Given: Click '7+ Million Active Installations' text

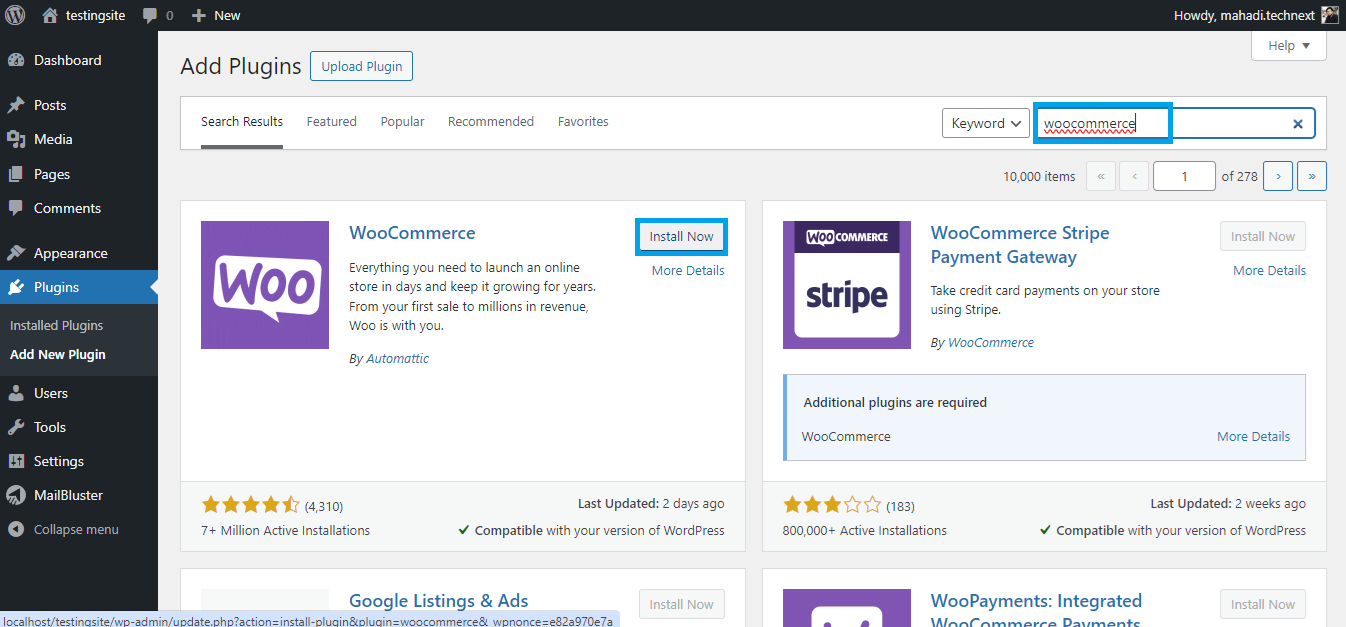Looking at the screenshot, I should pyautogui.click(x=286, y=531).
